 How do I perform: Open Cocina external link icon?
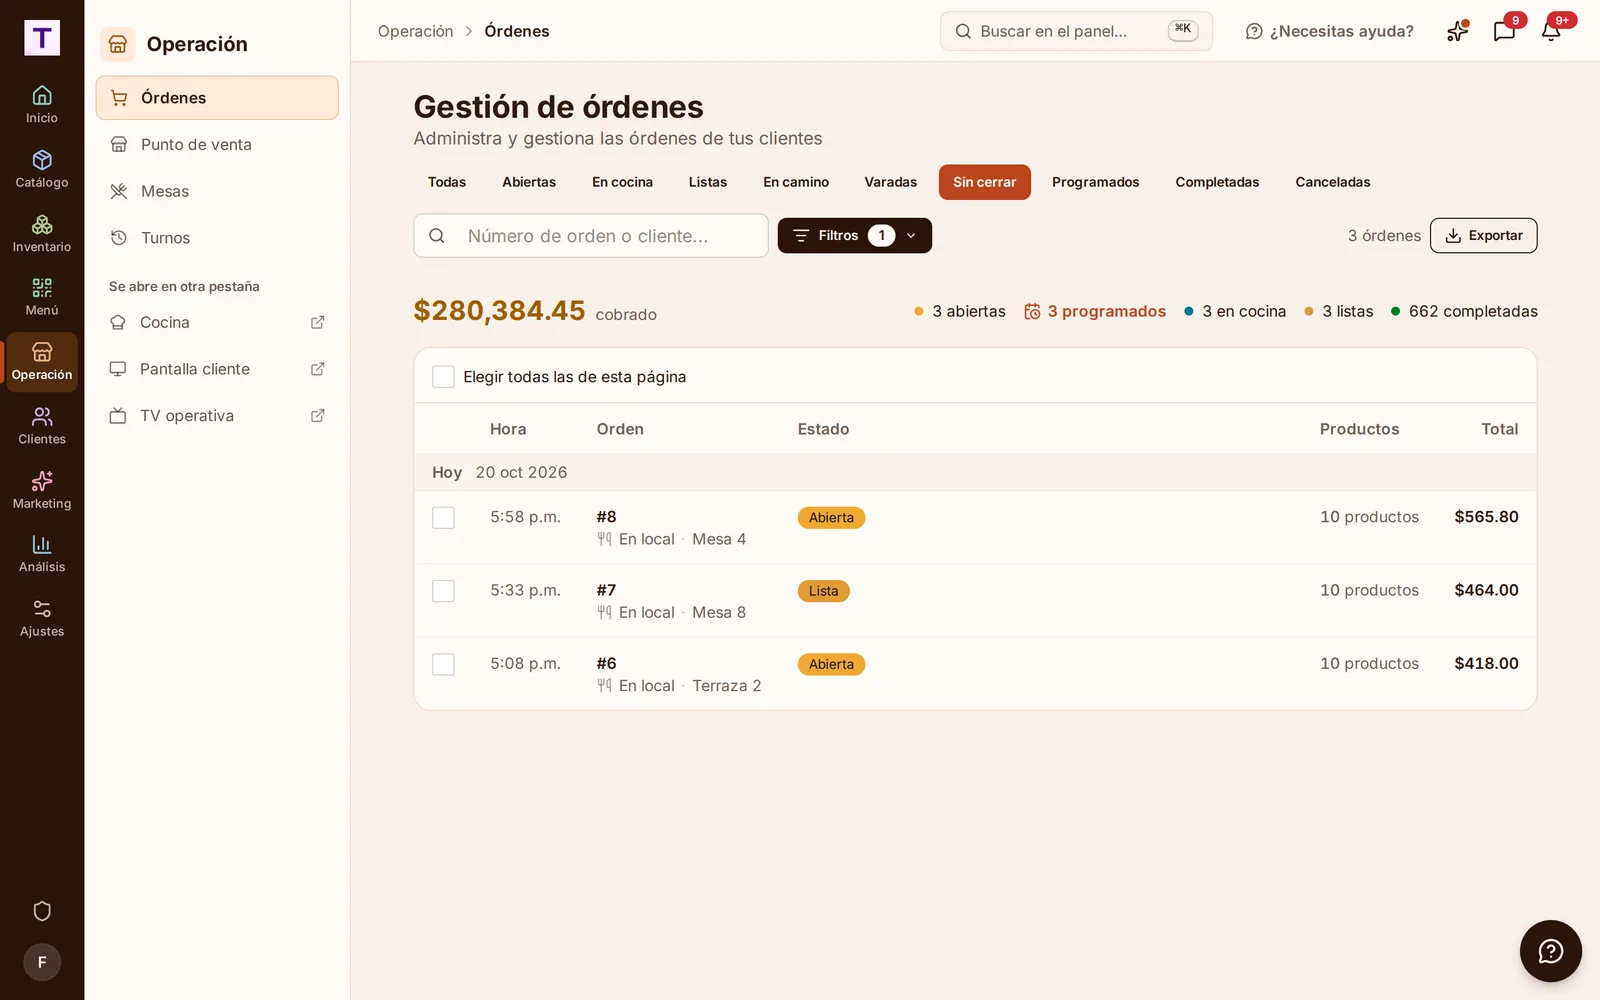pyautogui.click(x=318, y=322)
